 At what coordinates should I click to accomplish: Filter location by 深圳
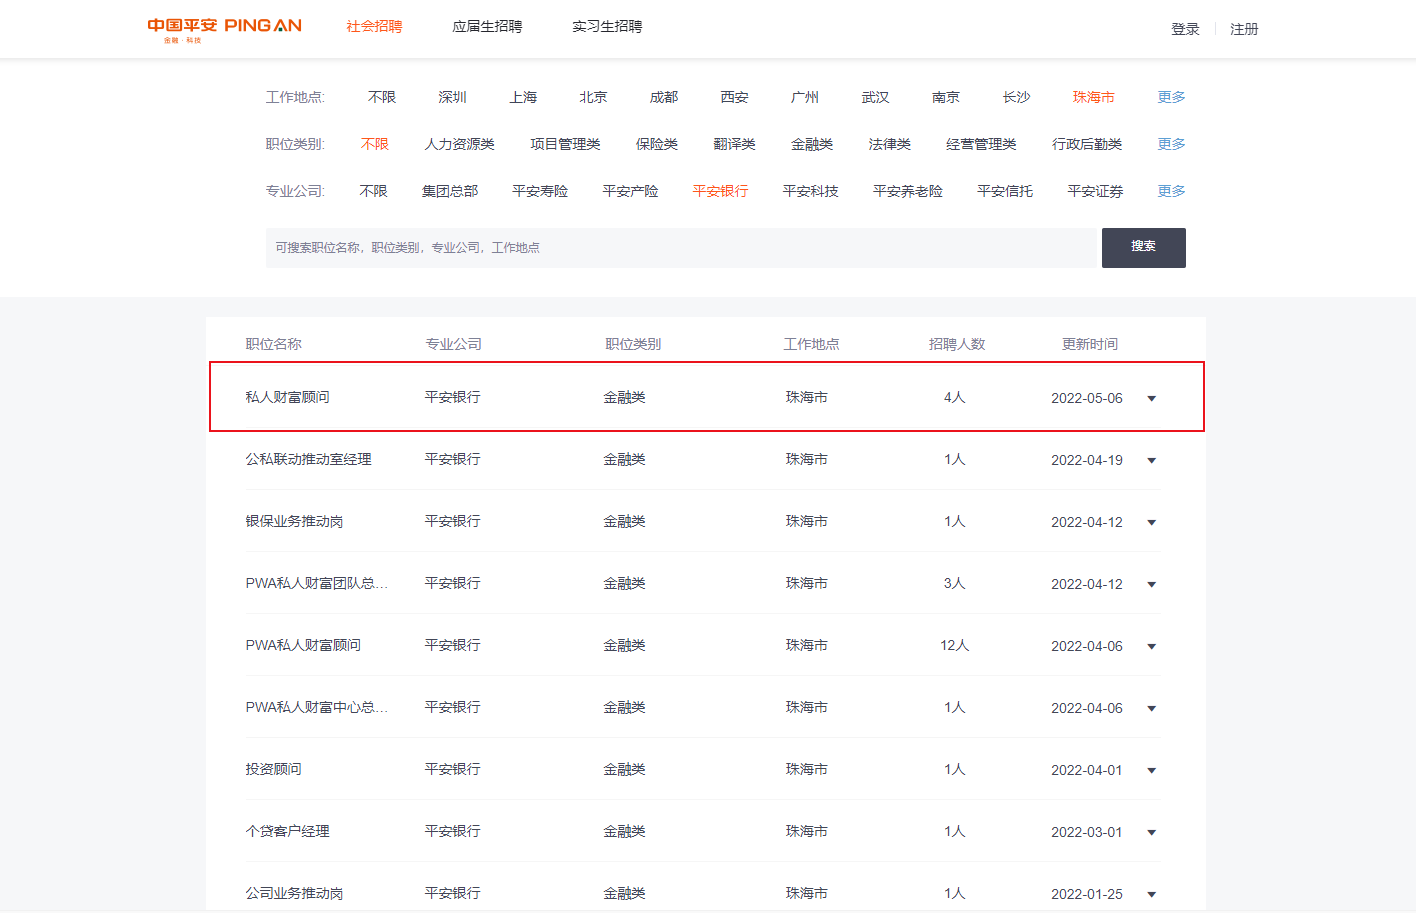click(x=452, y=97)
